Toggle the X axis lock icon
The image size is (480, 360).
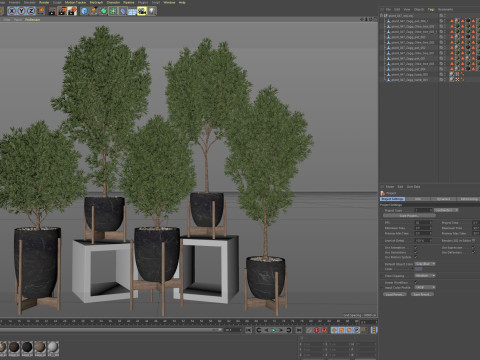[12, 11]
